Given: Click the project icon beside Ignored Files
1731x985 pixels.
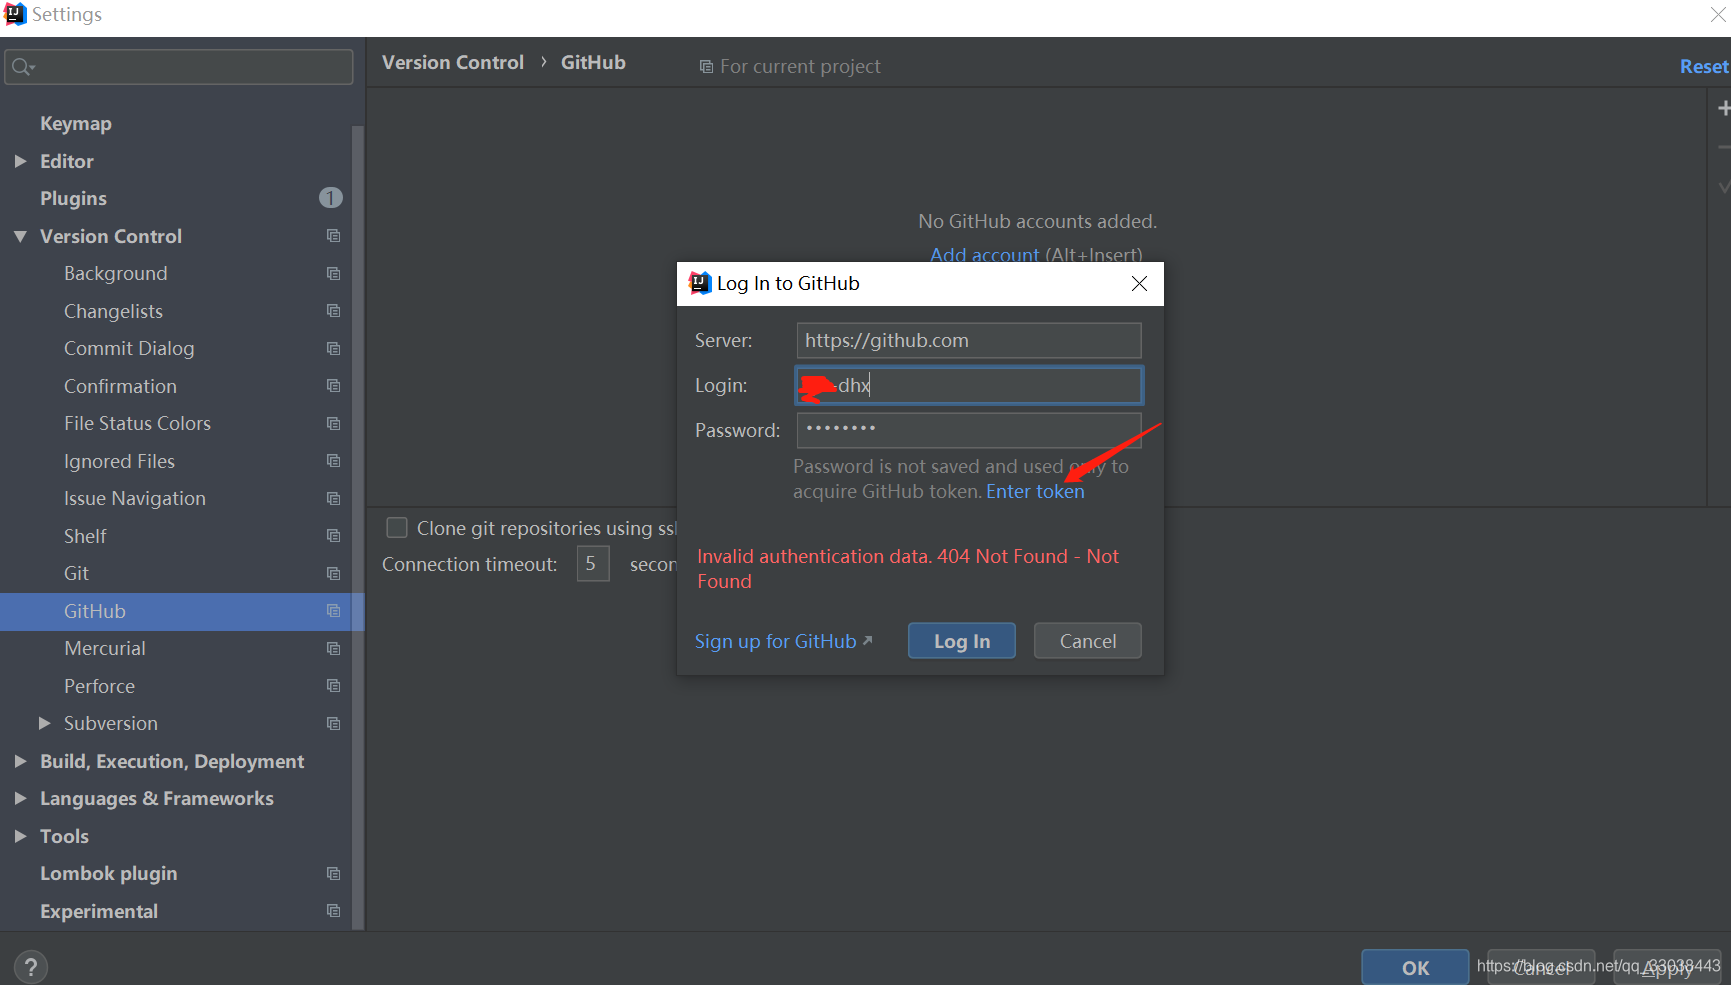Looking at the screenshot, I should [333, 461].
